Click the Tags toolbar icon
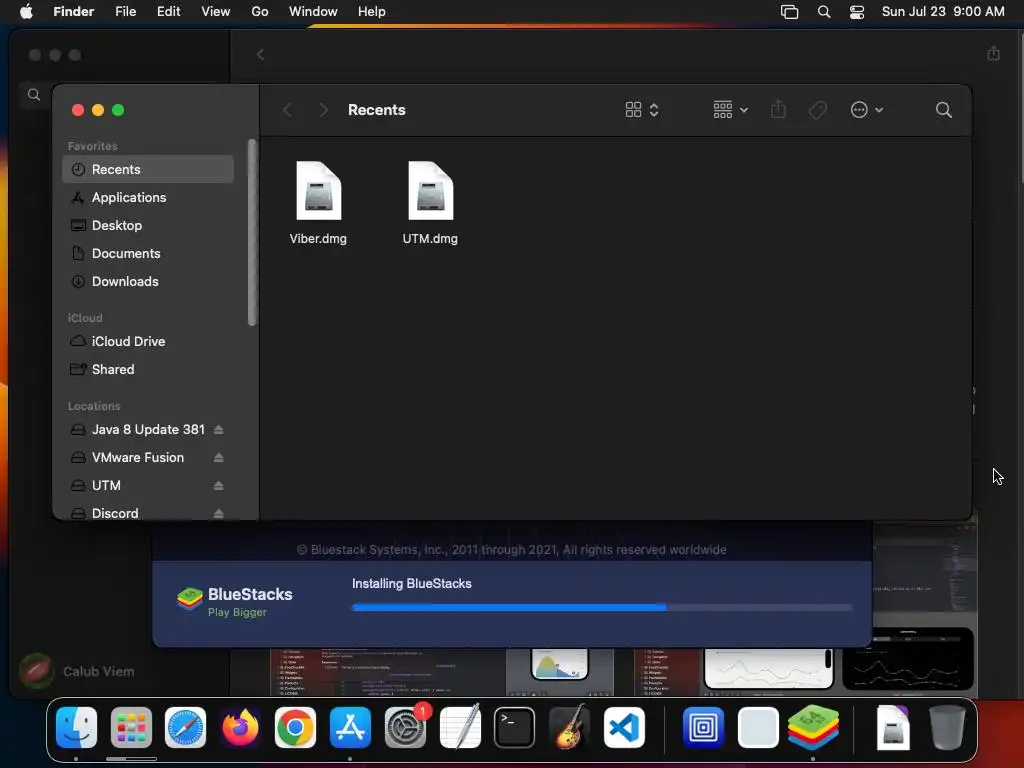The width and height of the screenshot is (1024, 768). [x=817, y=110]
